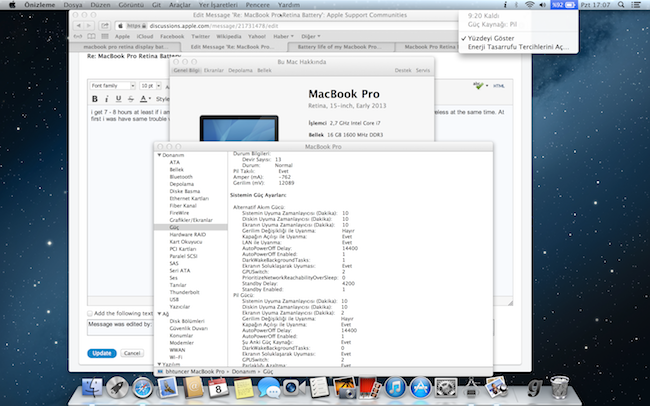The image size is (650, 406).
Task: Open Araçlar menu in menu bar
Action: pyautogui.click(x=180, y=5)
